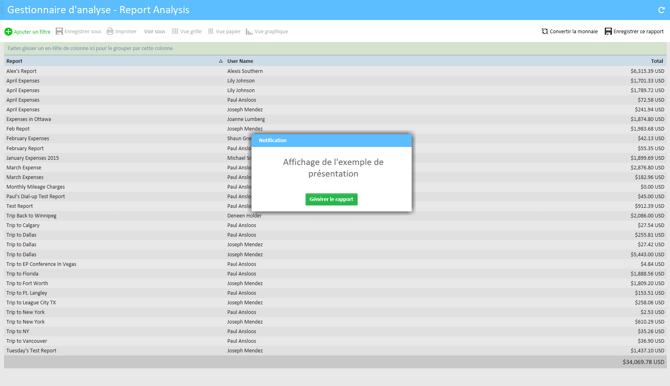Click the Imprimer printer icon
670x386 pixels.
coord(110,31)
